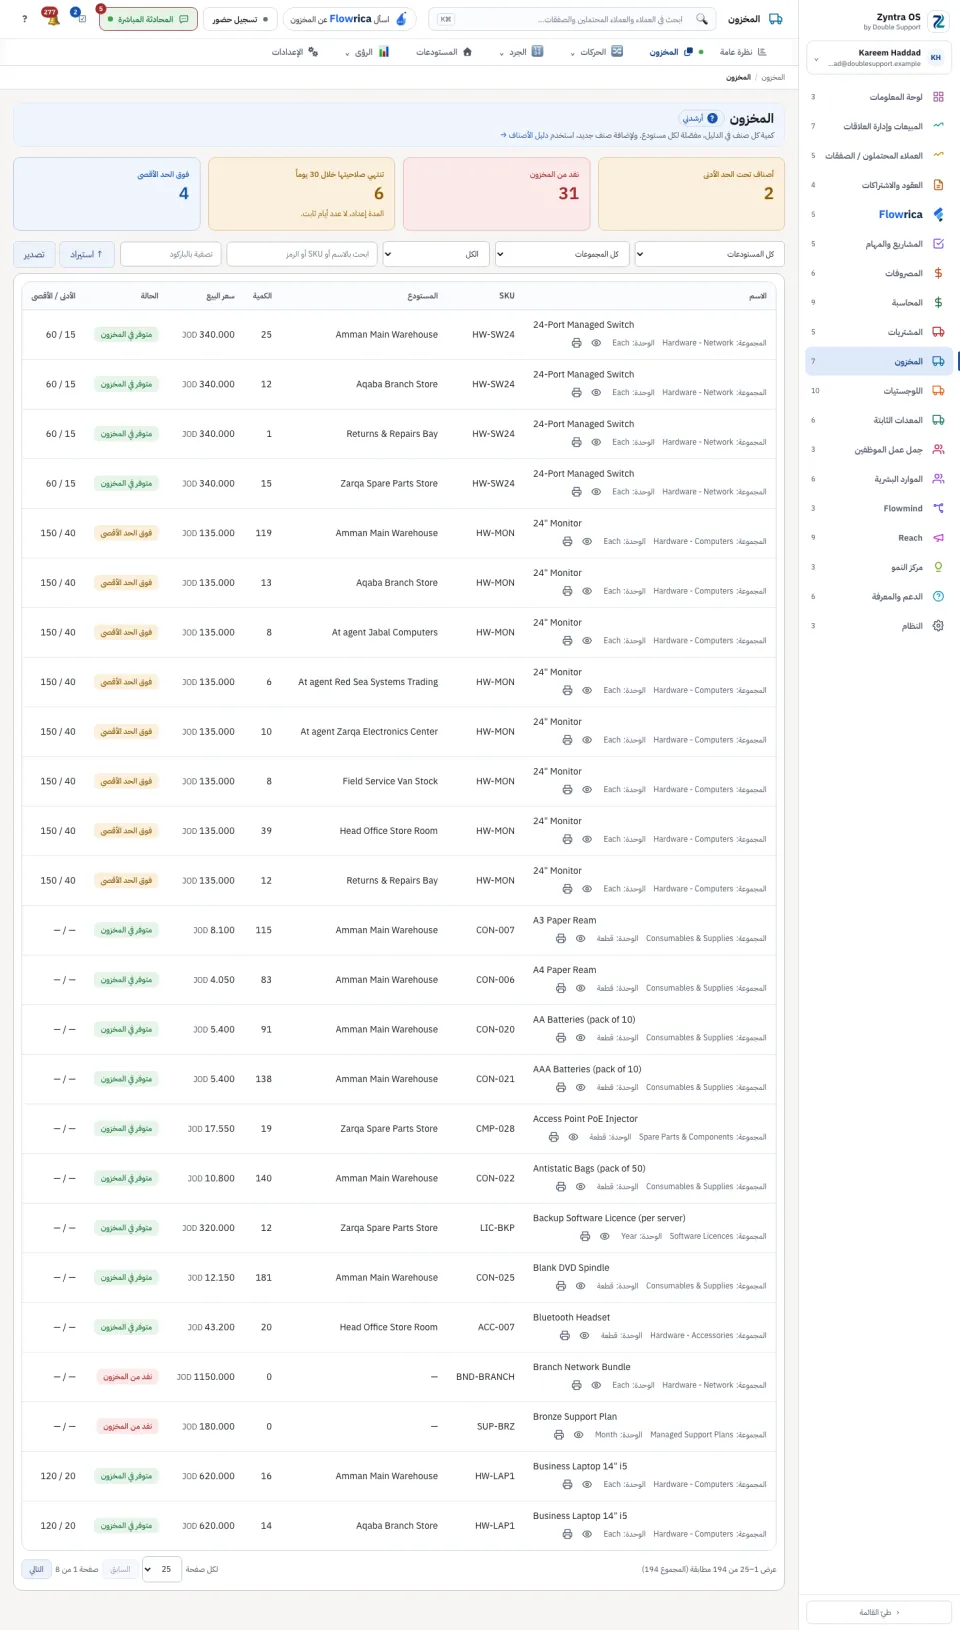The image size is (960, 1630).
Task: Expand the Kareem Haddad account switcher
Action: click(879, 58)
